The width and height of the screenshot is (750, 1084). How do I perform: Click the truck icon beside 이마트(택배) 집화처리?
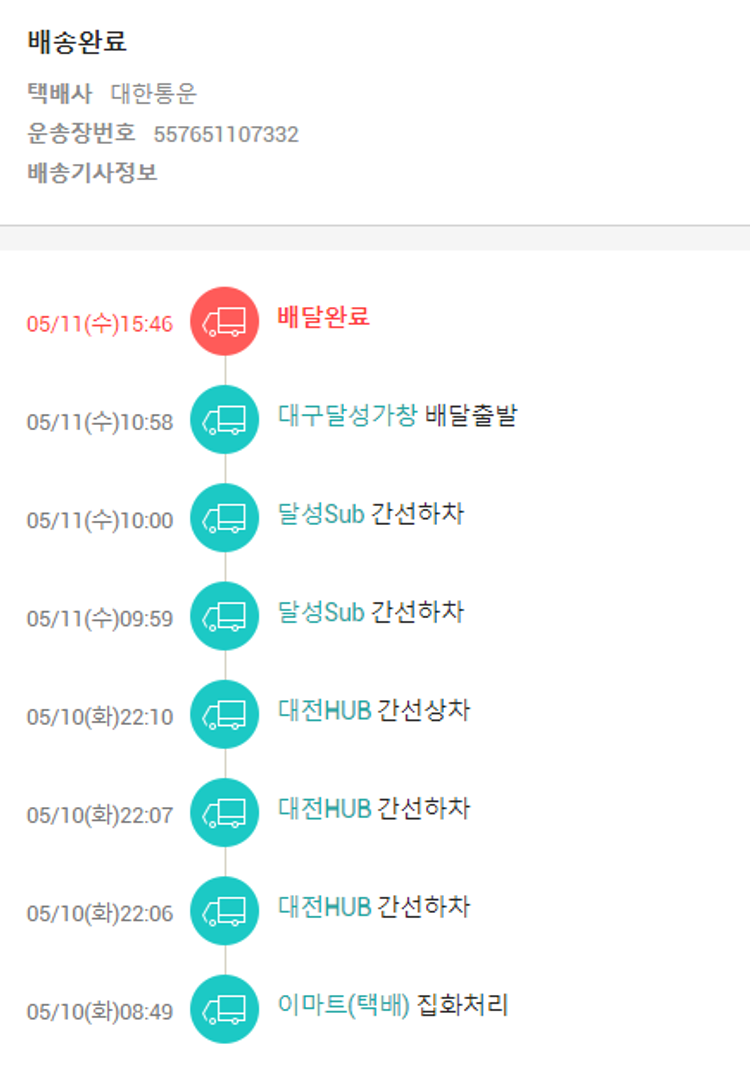[224, 1008]
